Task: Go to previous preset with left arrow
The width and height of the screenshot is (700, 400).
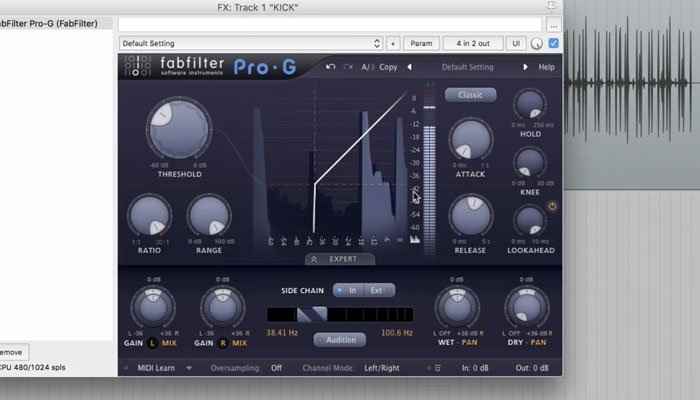Action: tap(409, 67)
